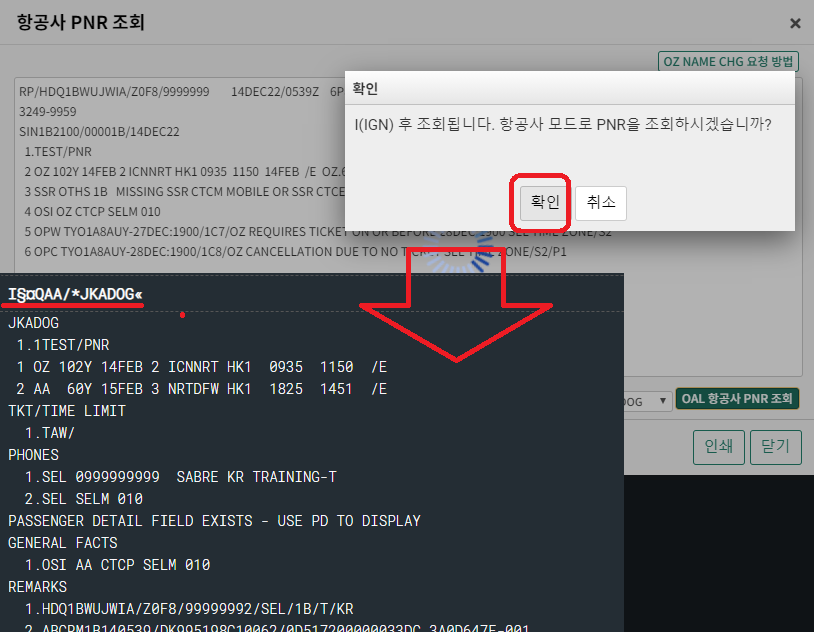This screenshot has height=632, width=814.
Task: Click the PASSENGER DETAIL FIELD EXISTS line
Action: click(x=214, y=521)
